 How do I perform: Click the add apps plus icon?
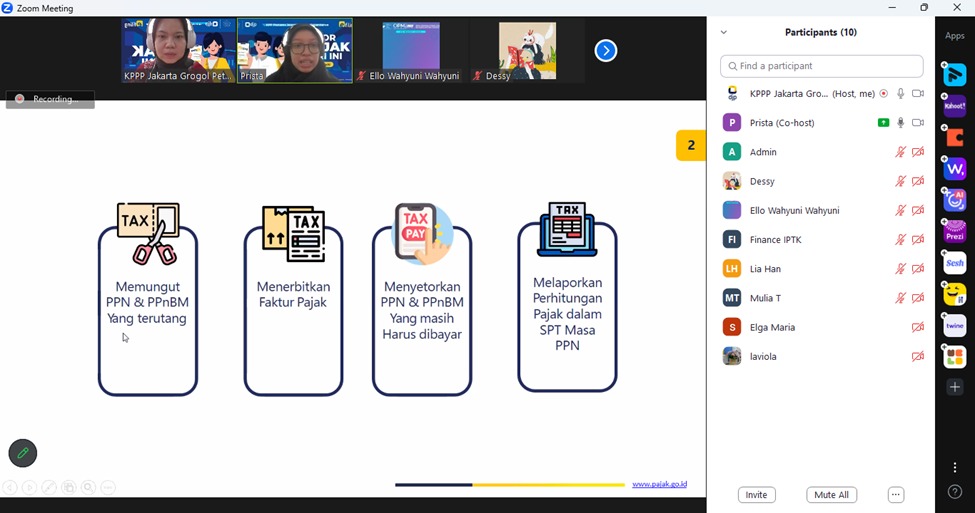tap(955, 387)
